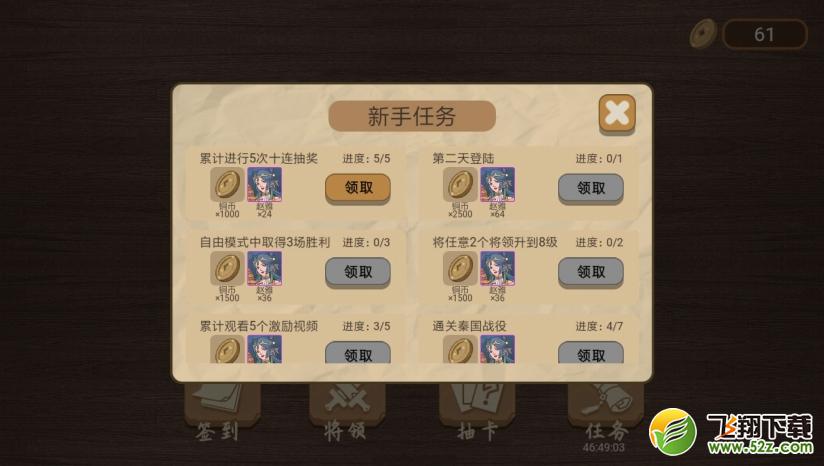Screen dimensions: 824x466
Task: Tap the 赵姬 ×64 character reward portrait
Action: [497, 184]
